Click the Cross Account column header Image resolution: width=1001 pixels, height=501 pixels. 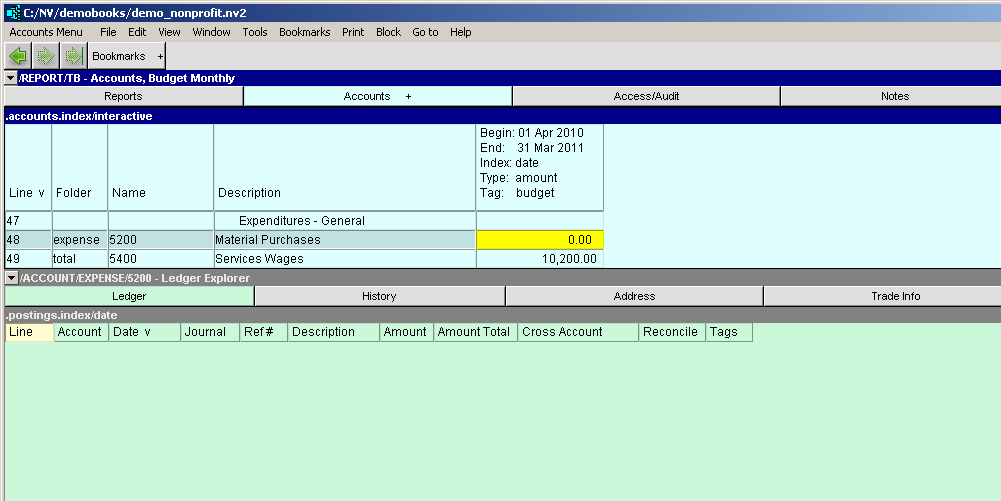click(562, 332)
